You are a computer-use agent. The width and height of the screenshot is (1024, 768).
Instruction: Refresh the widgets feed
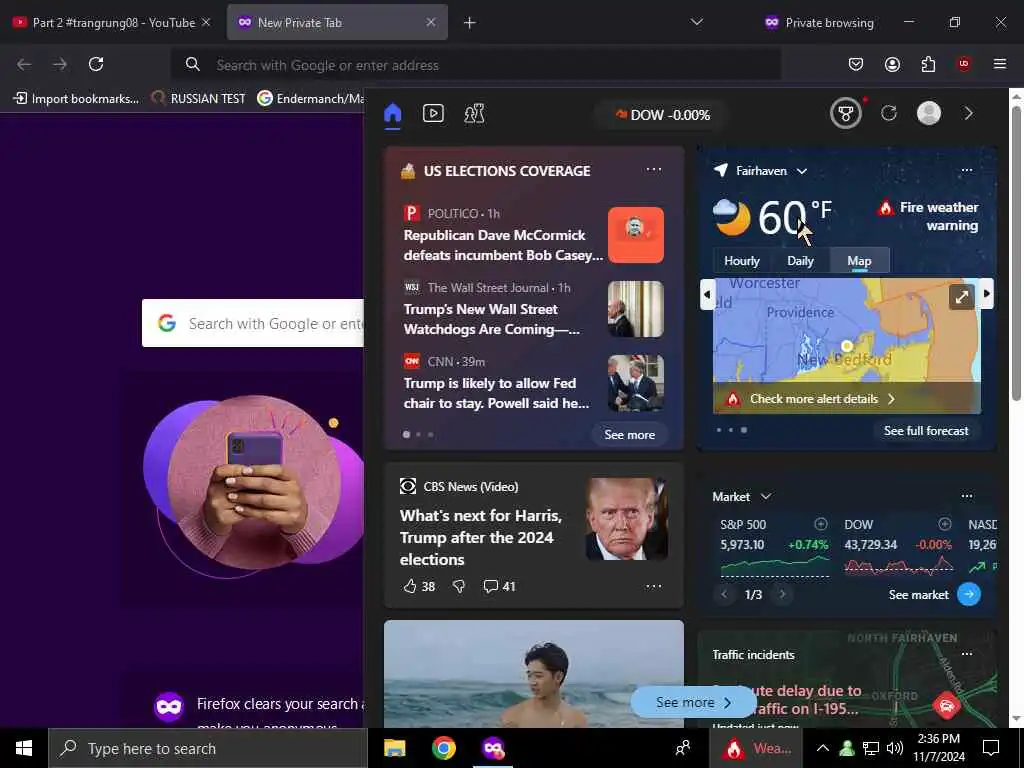pyautogui.click(x=889, y=114)
